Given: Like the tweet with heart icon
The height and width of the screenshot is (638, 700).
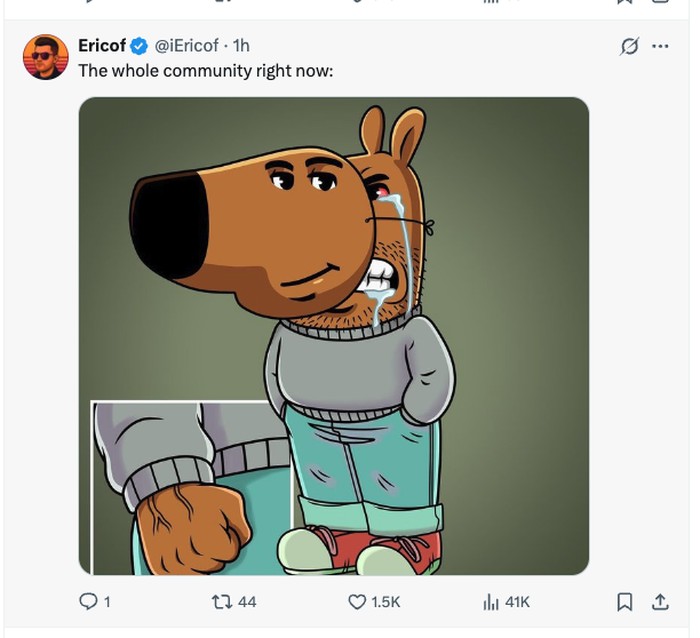Looking at the screenshot, I should click(357, 601).
